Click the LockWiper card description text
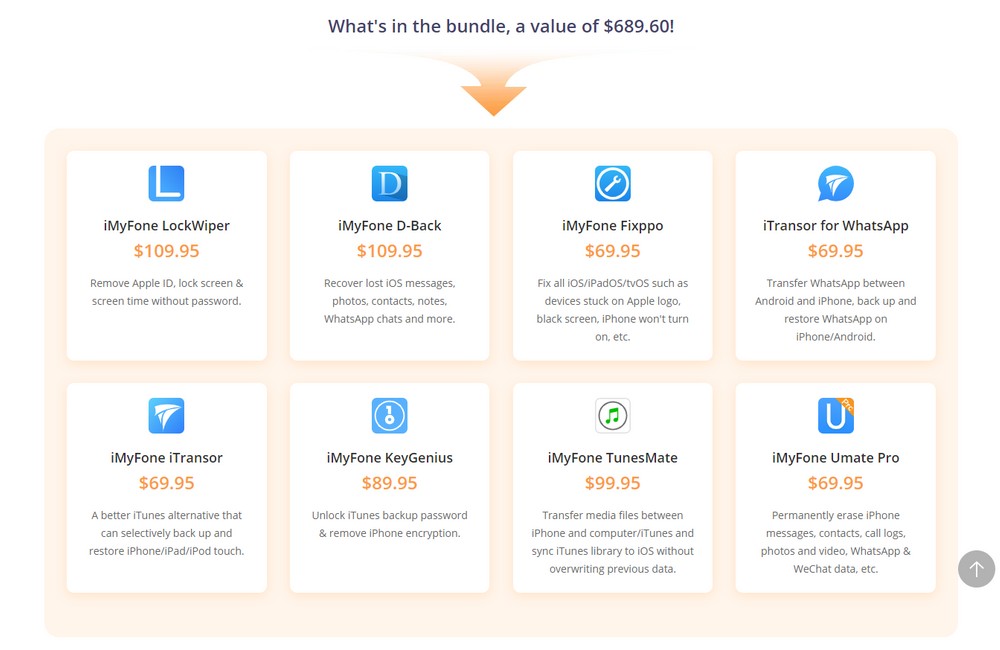The height and width of the screenshot is (650, 1000). click(x=166, y=292)
